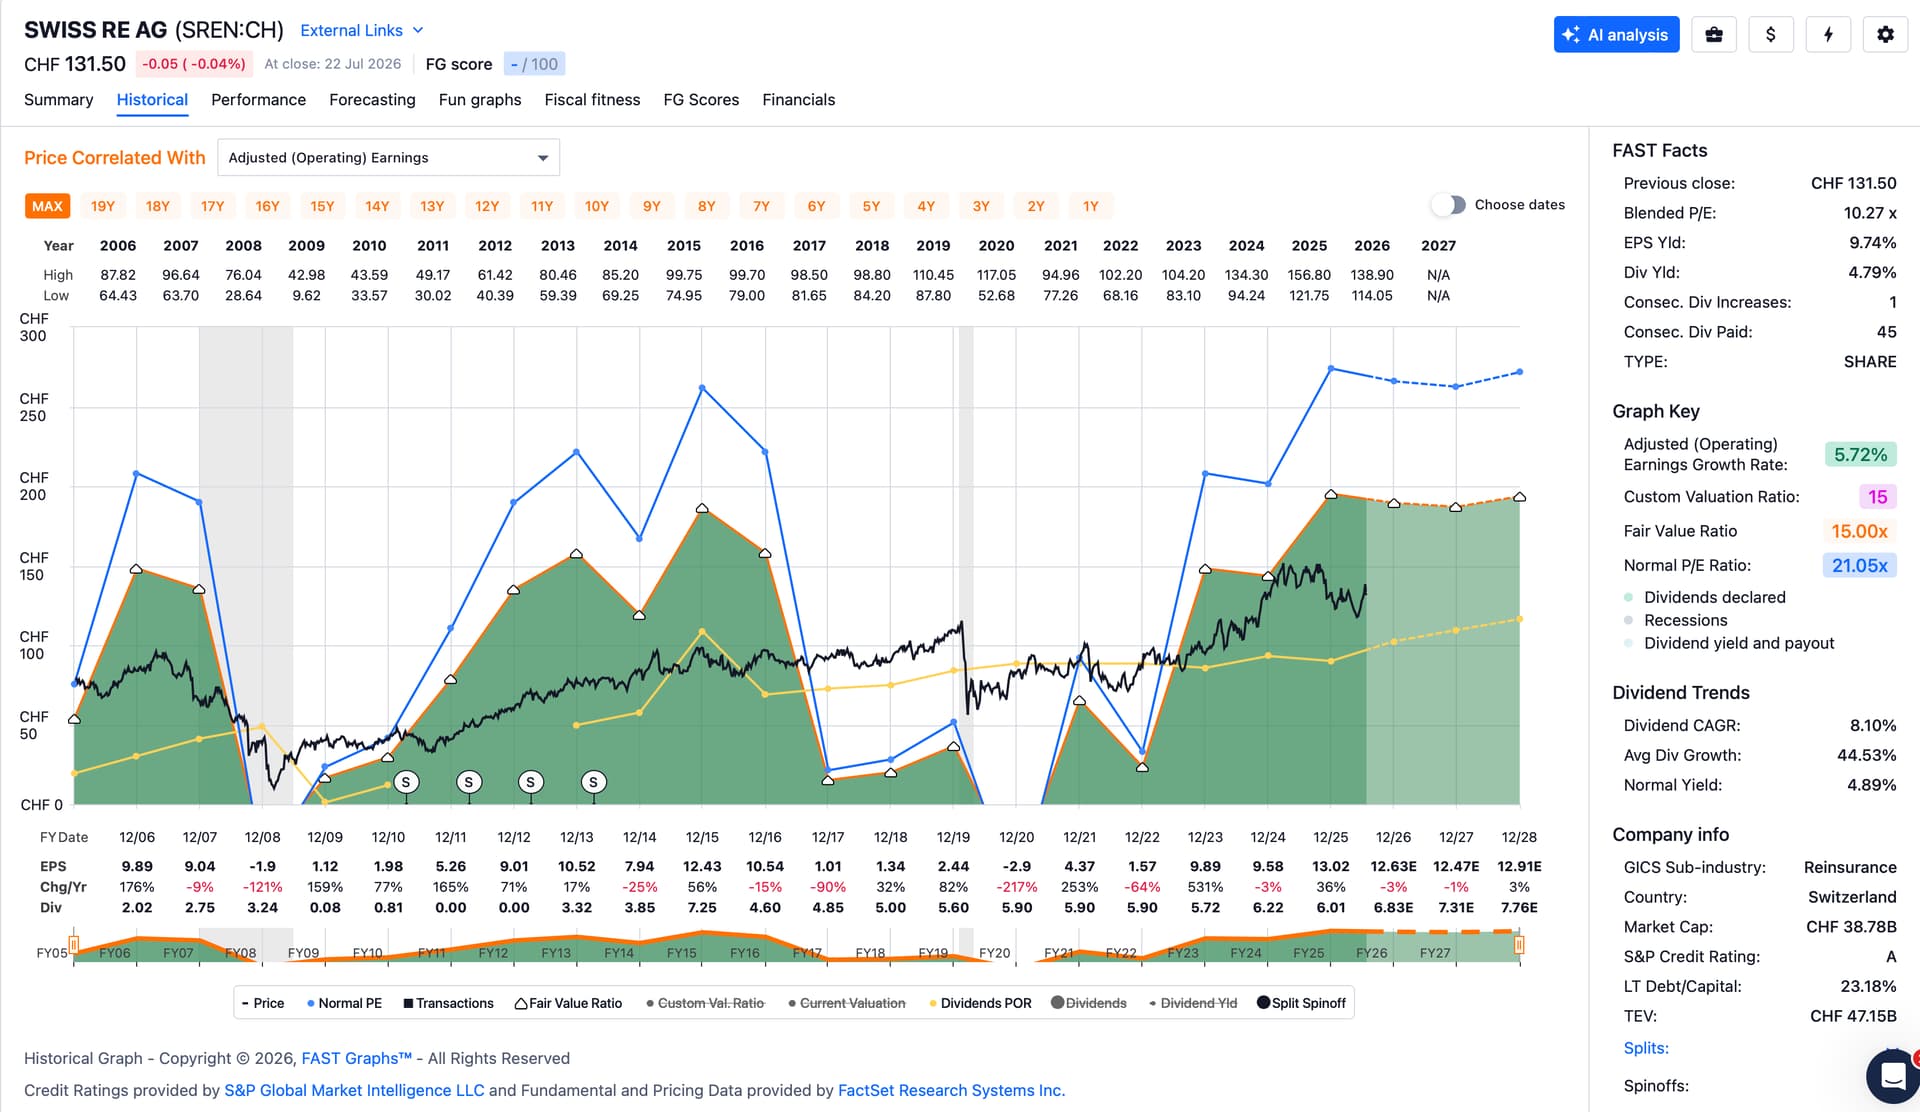
Task: Click the first split spinoff S marker
Action: [406, 782]
